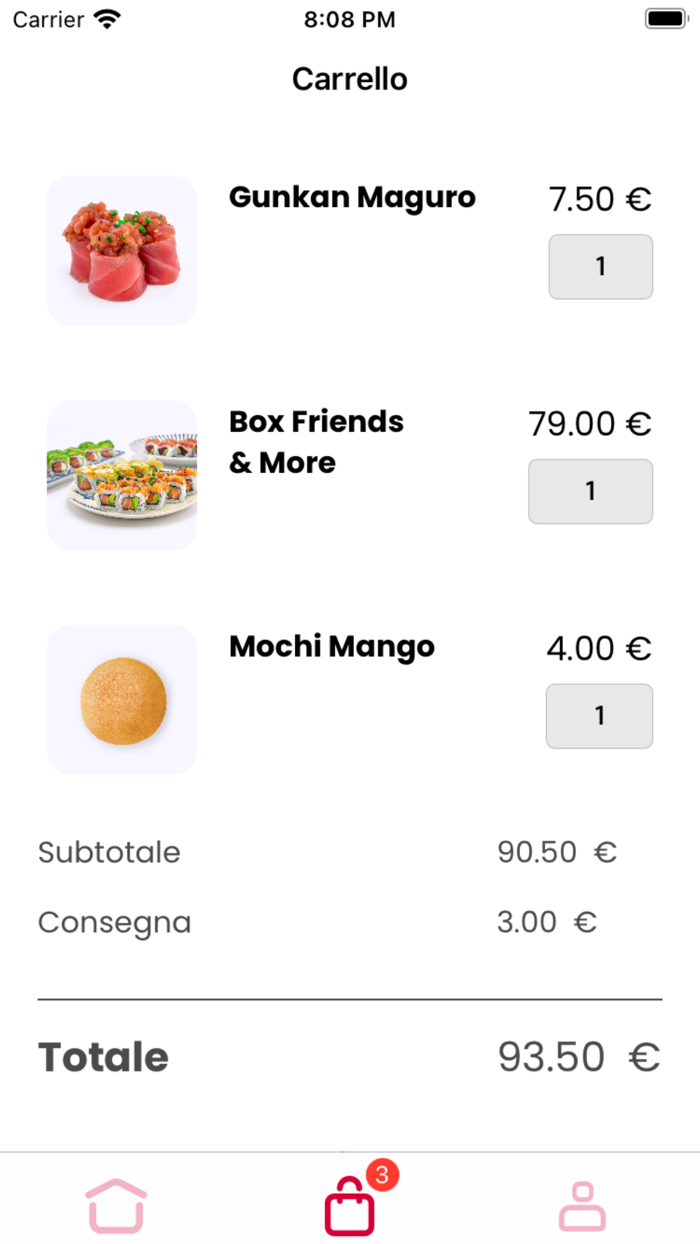This screenshot has height=1244, width=700.
Task: Tap the Box Friends & More thumbnail
Action: pos(121,475)
